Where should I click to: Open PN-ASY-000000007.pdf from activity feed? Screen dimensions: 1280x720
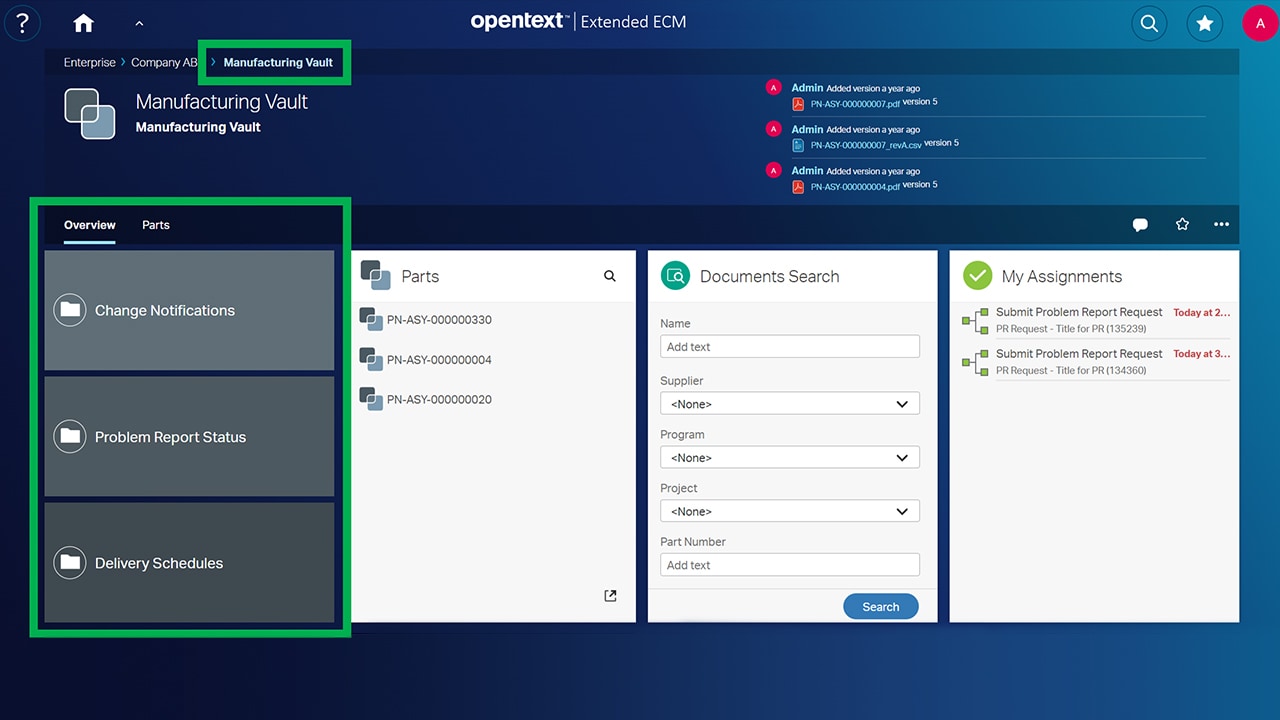pos(855,103)
